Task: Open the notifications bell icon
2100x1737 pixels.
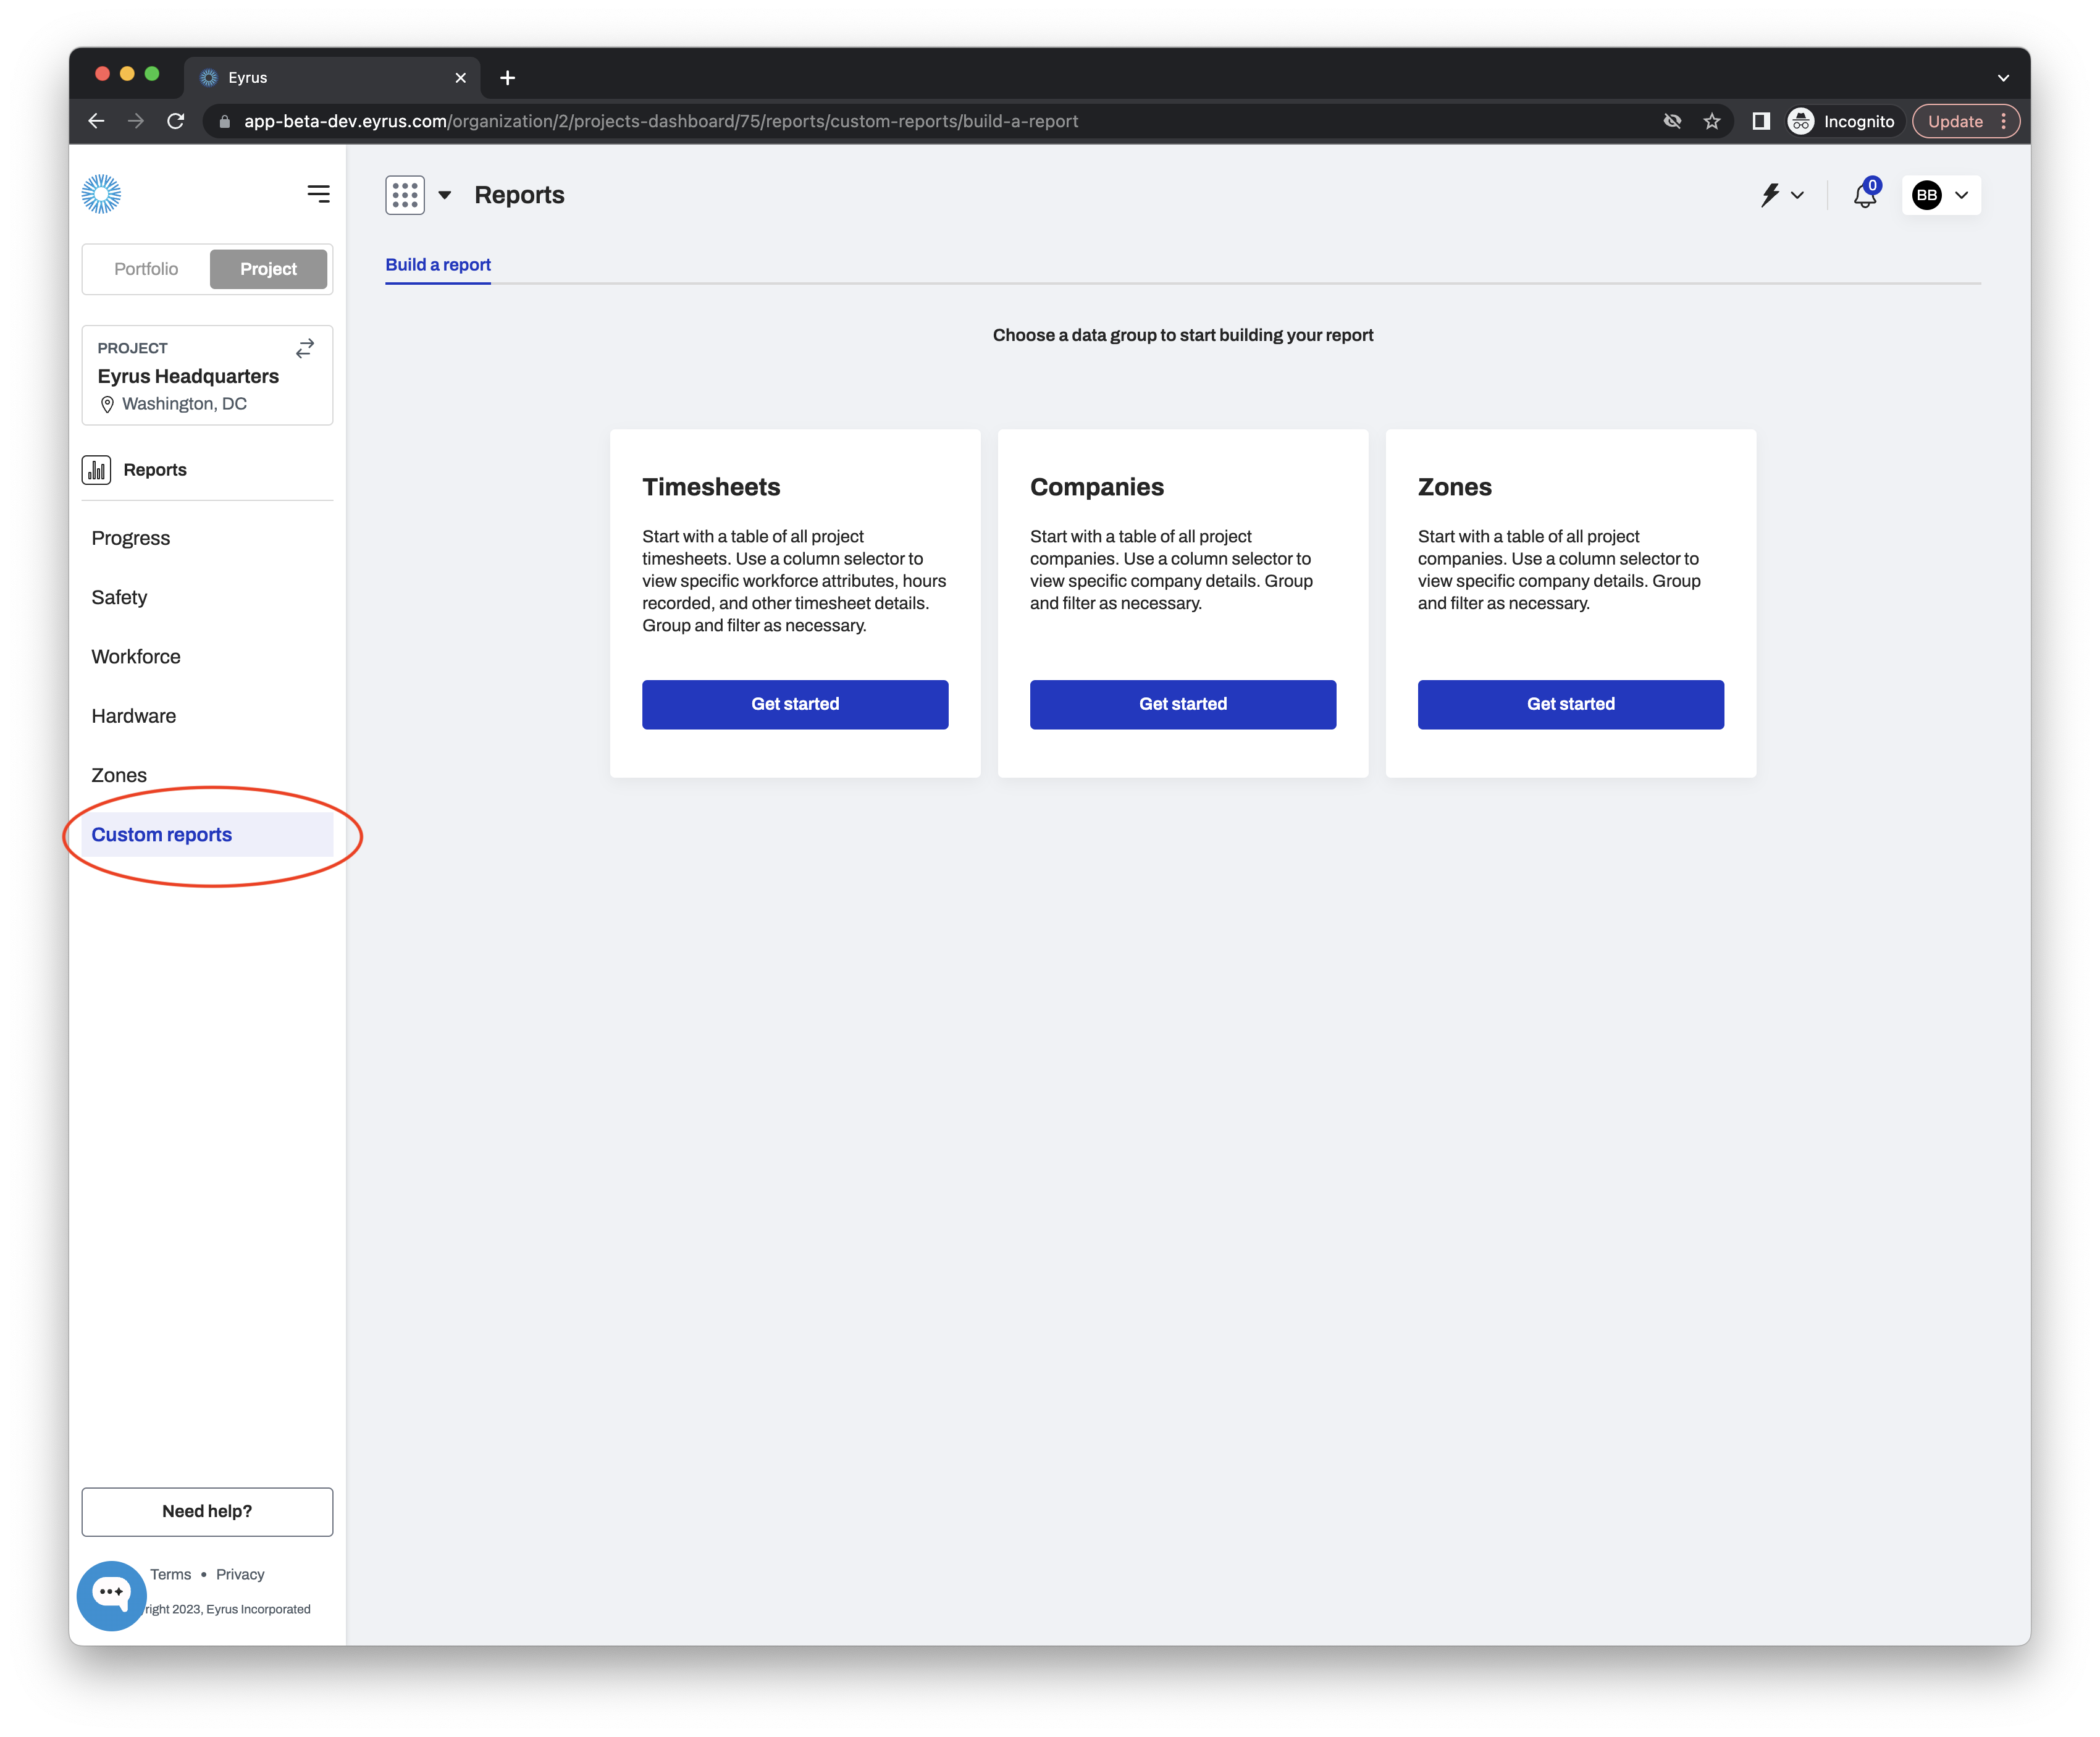Action: 1865,195
